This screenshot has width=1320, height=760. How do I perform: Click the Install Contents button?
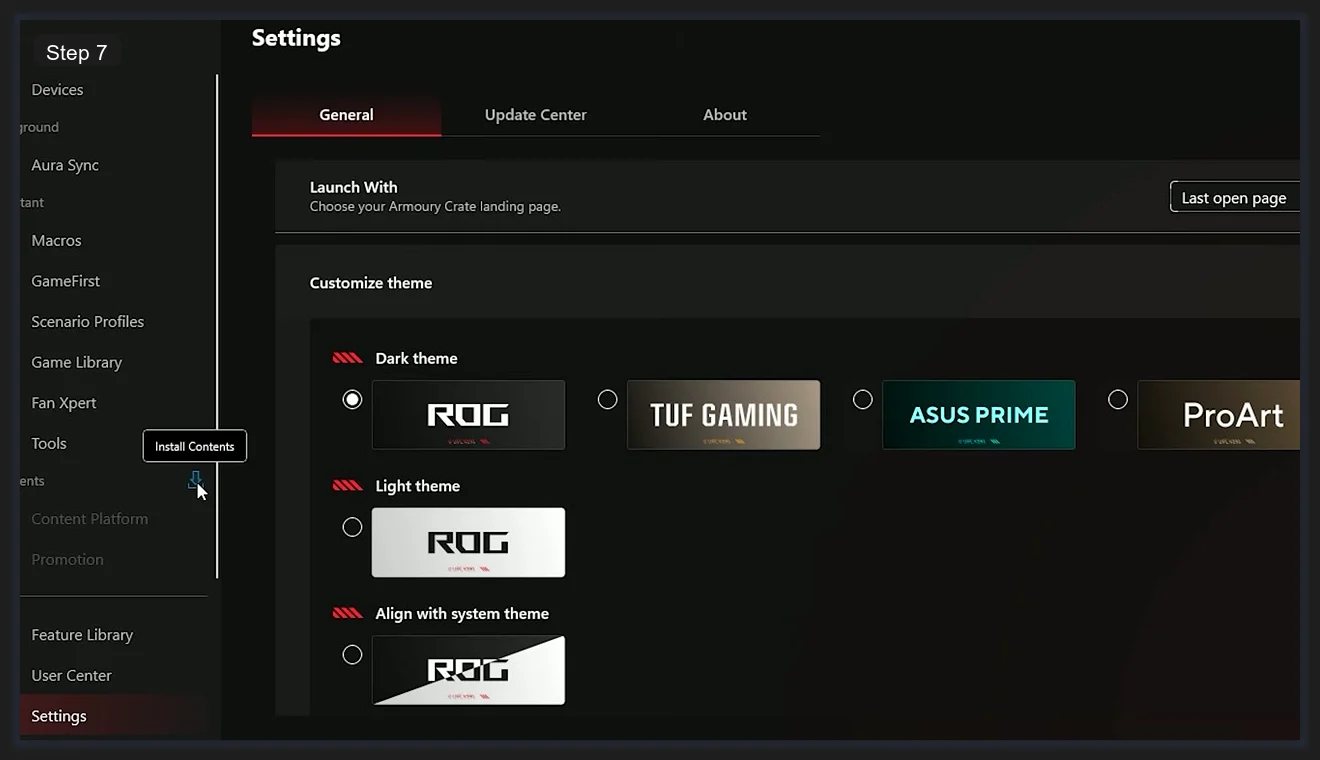click(194, 446)
